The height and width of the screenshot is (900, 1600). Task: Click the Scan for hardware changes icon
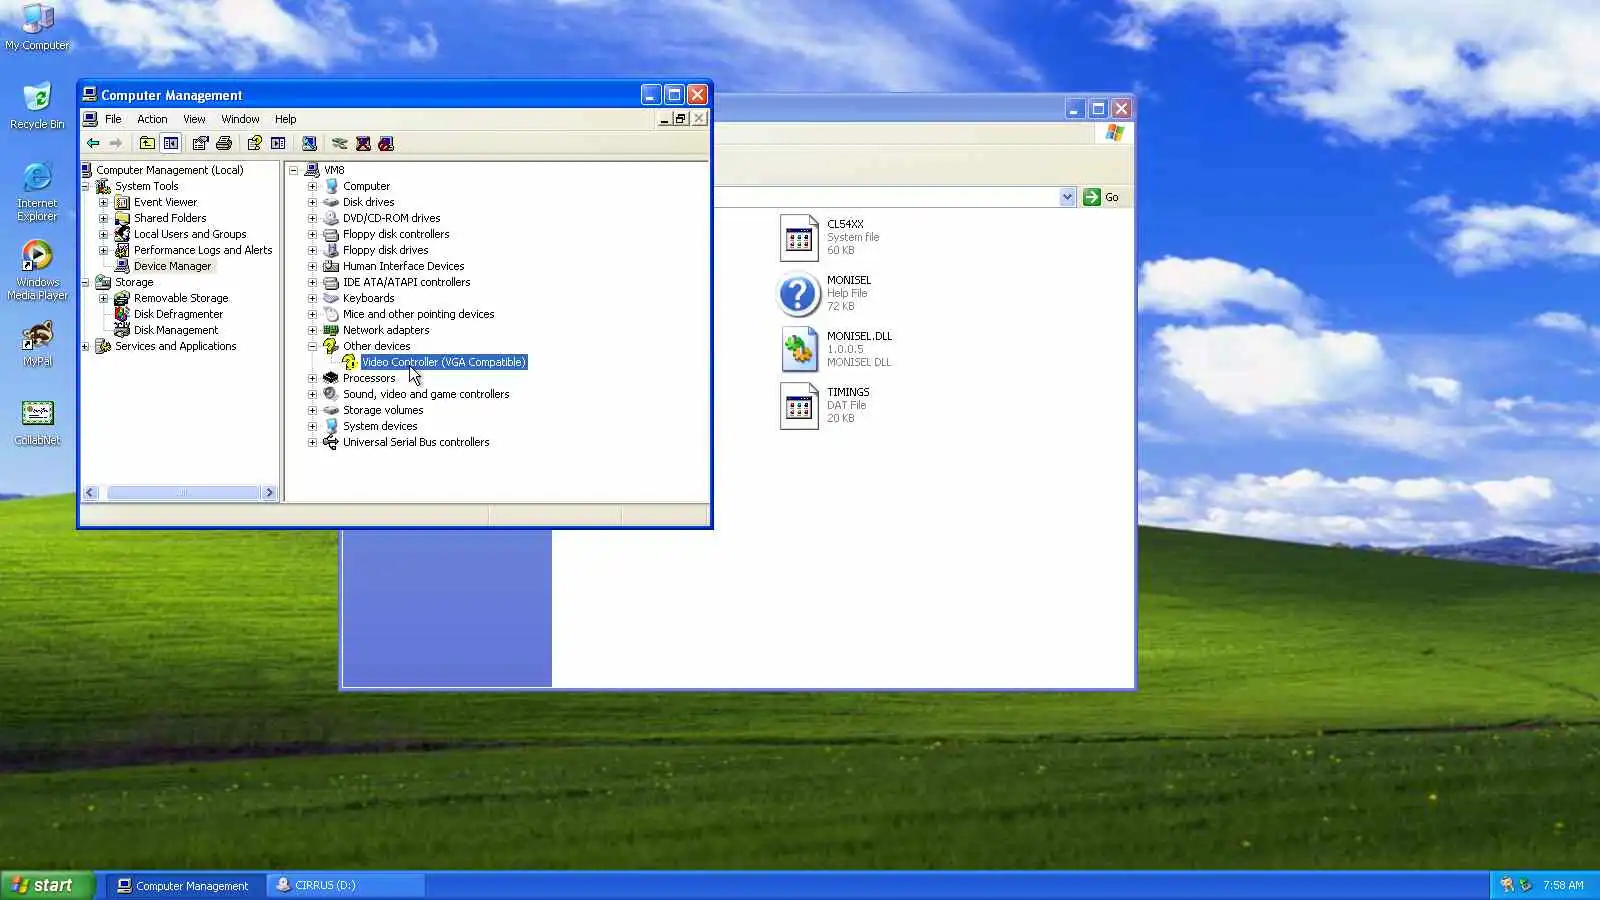coord(309,144)
